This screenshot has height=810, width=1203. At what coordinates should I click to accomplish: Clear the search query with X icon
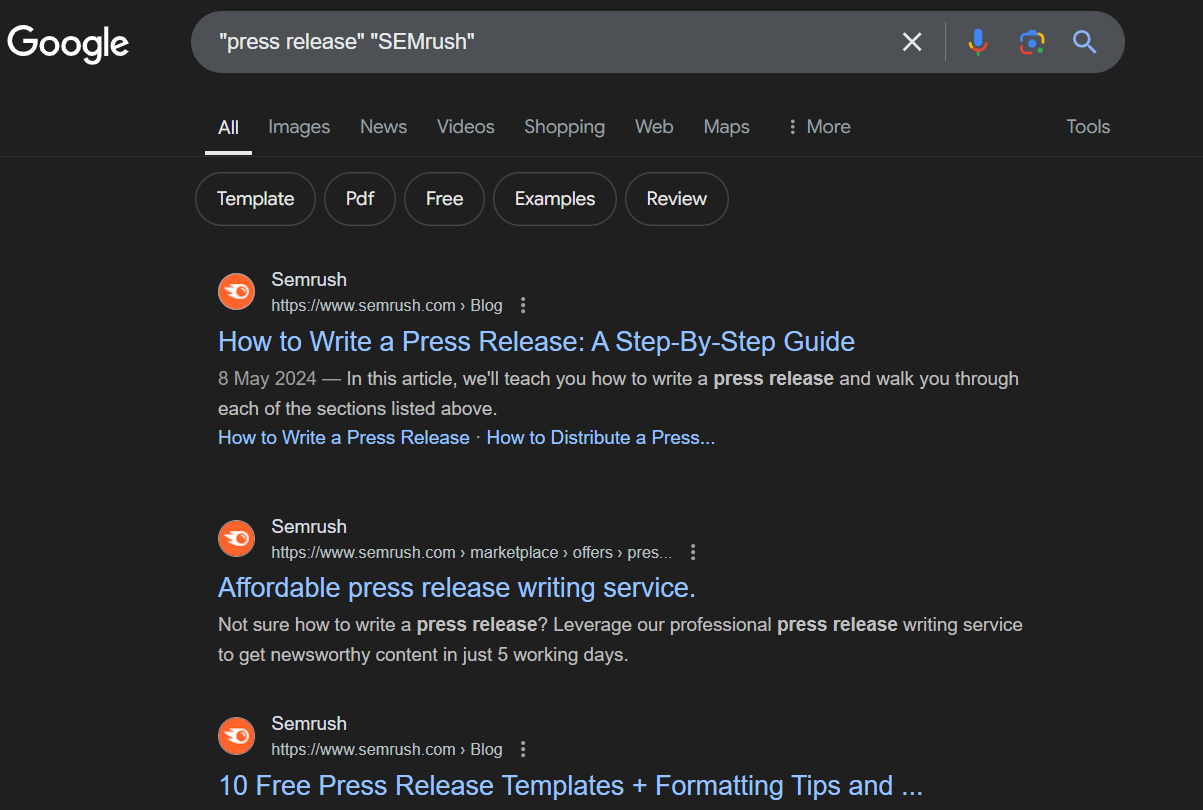912,42
